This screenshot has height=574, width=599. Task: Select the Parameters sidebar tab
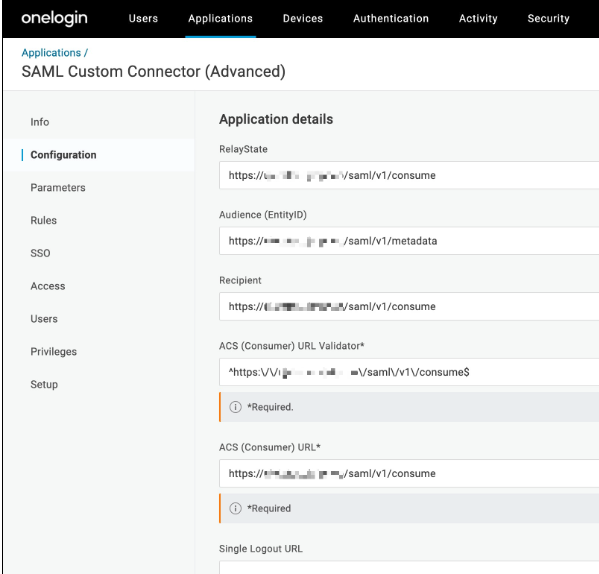click(58, 188)
